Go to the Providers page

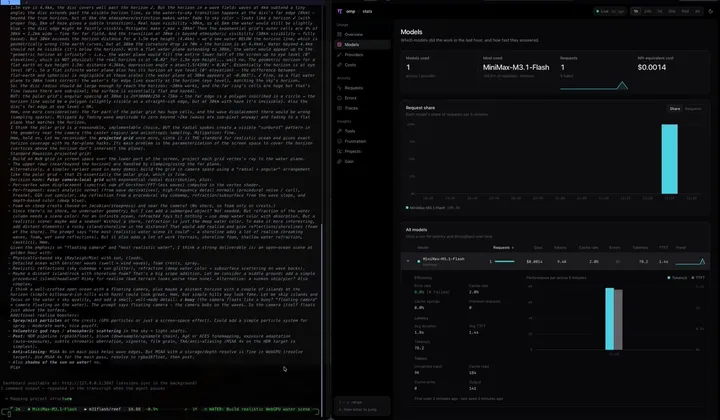pos(362,55)
